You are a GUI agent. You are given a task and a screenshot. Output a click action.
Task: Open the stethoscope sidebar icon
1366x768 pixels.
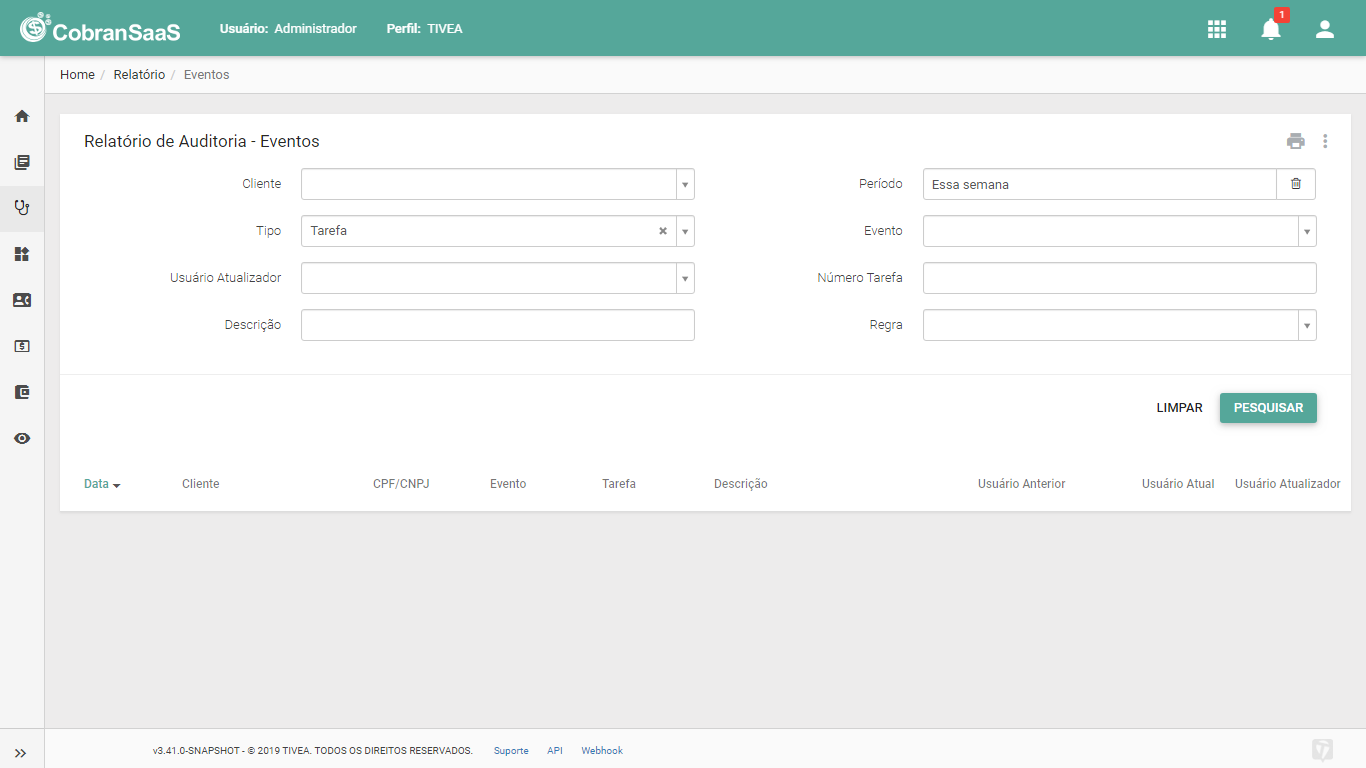tap(22, 208)
